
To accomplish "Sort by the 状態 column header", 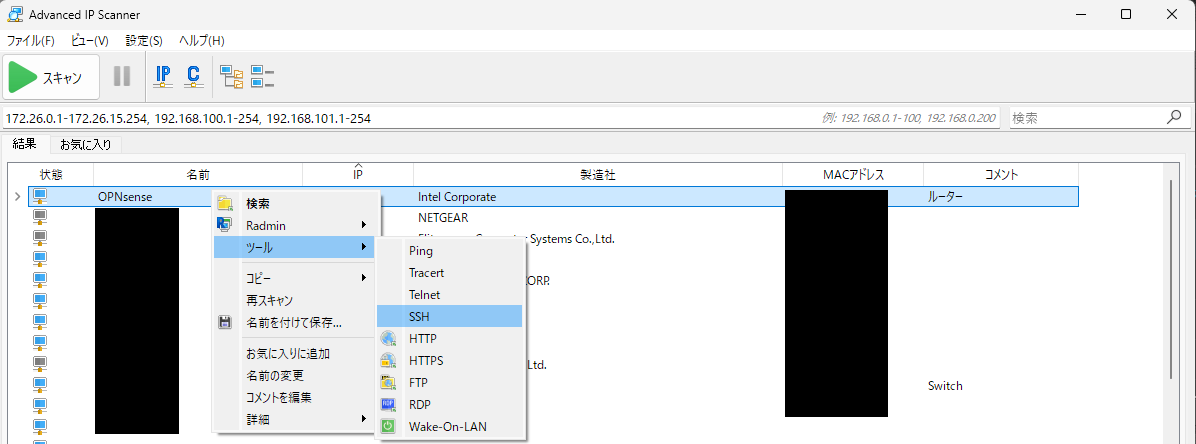I will 50,175.
